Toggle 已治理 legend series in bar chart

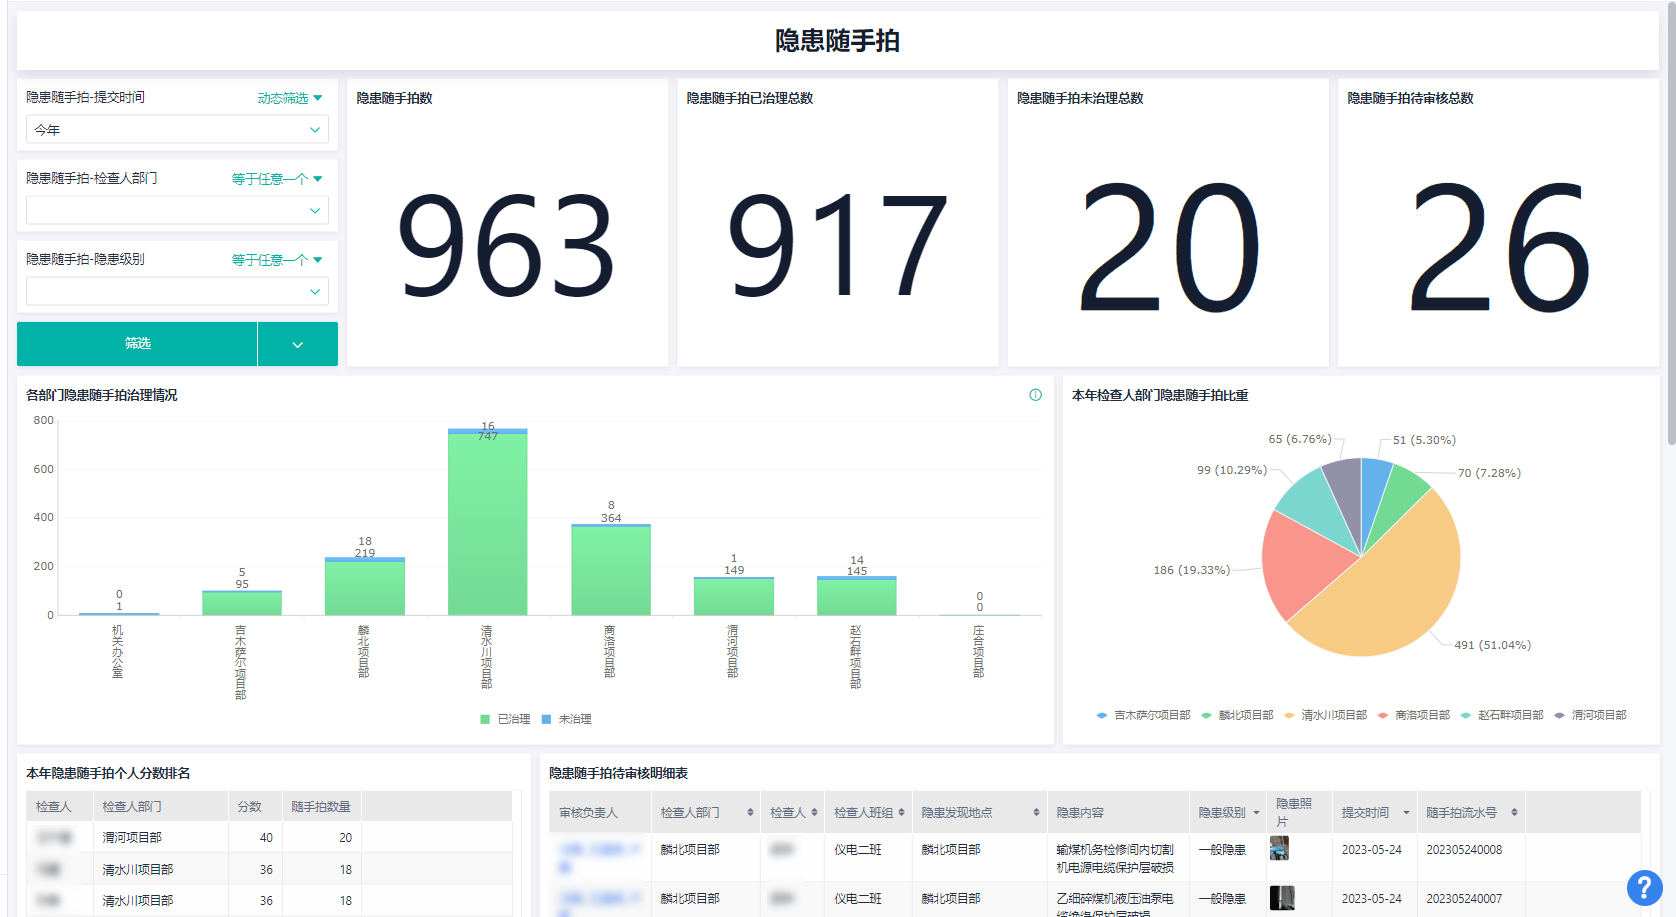coord(506,719)
